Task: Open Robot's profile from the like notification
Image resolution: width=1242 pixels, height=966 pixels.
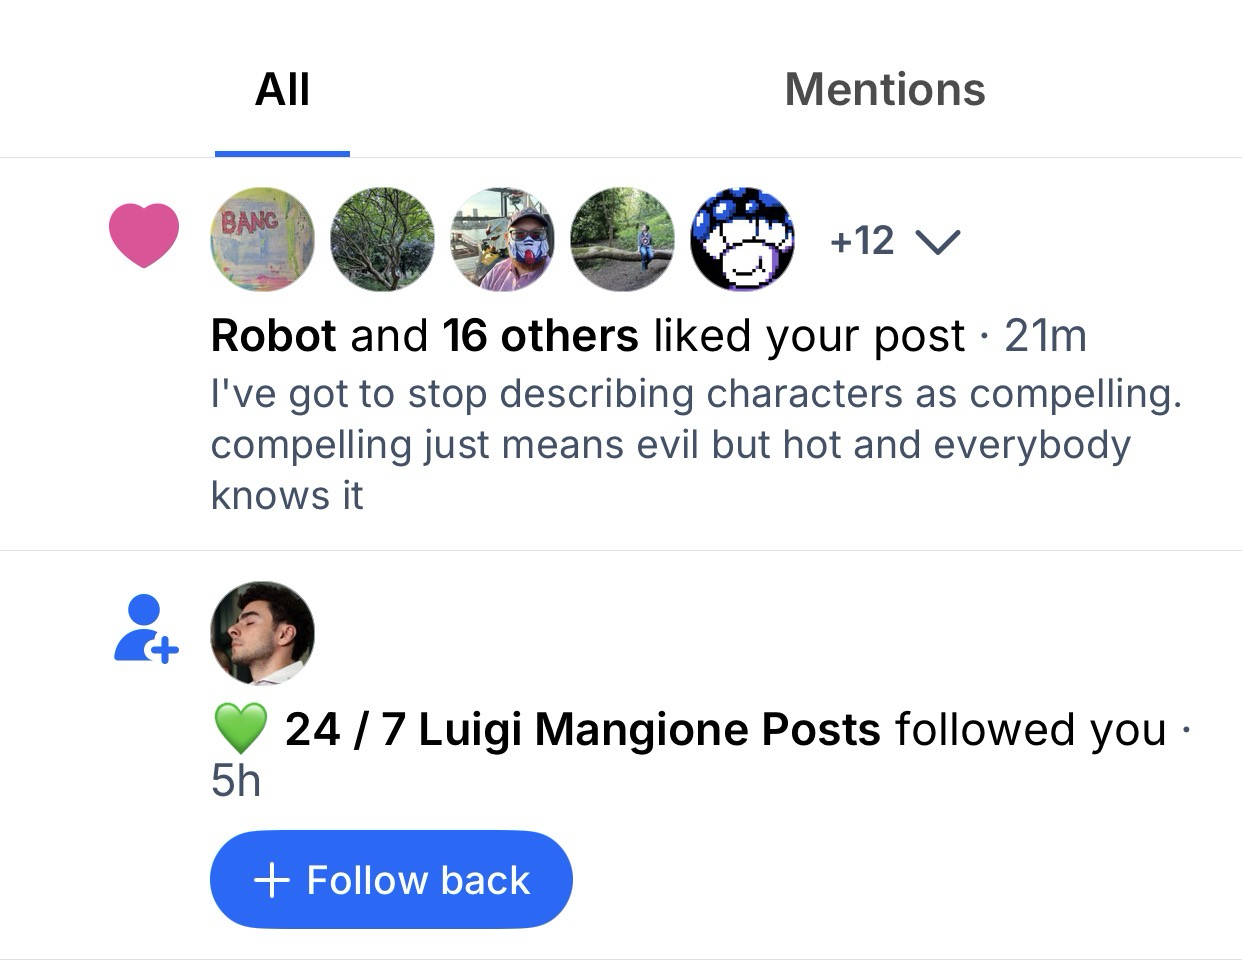Action: click(x=273, y=336)
